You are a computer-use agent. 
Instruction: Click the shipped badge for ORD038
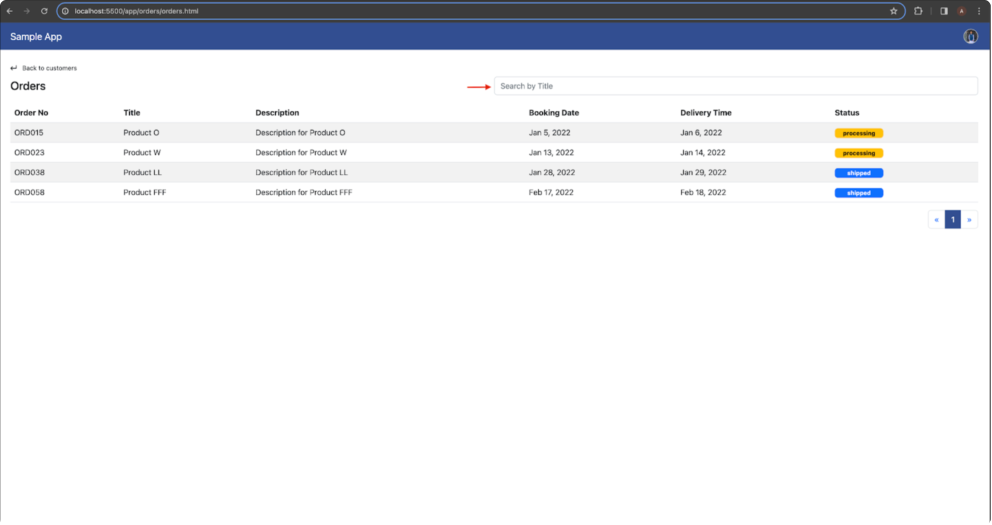[859, 173]
